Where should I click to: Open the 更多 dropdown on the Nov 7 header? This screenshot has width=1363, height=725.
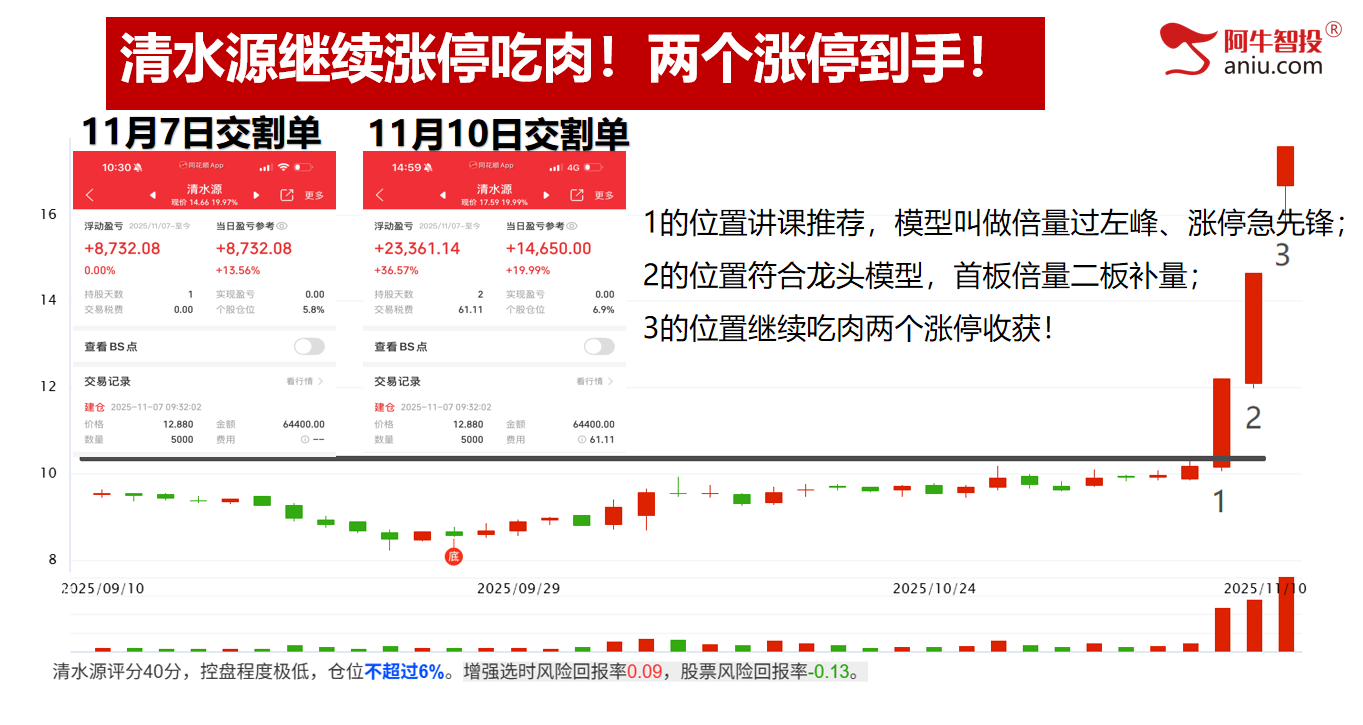click(315, 195)
